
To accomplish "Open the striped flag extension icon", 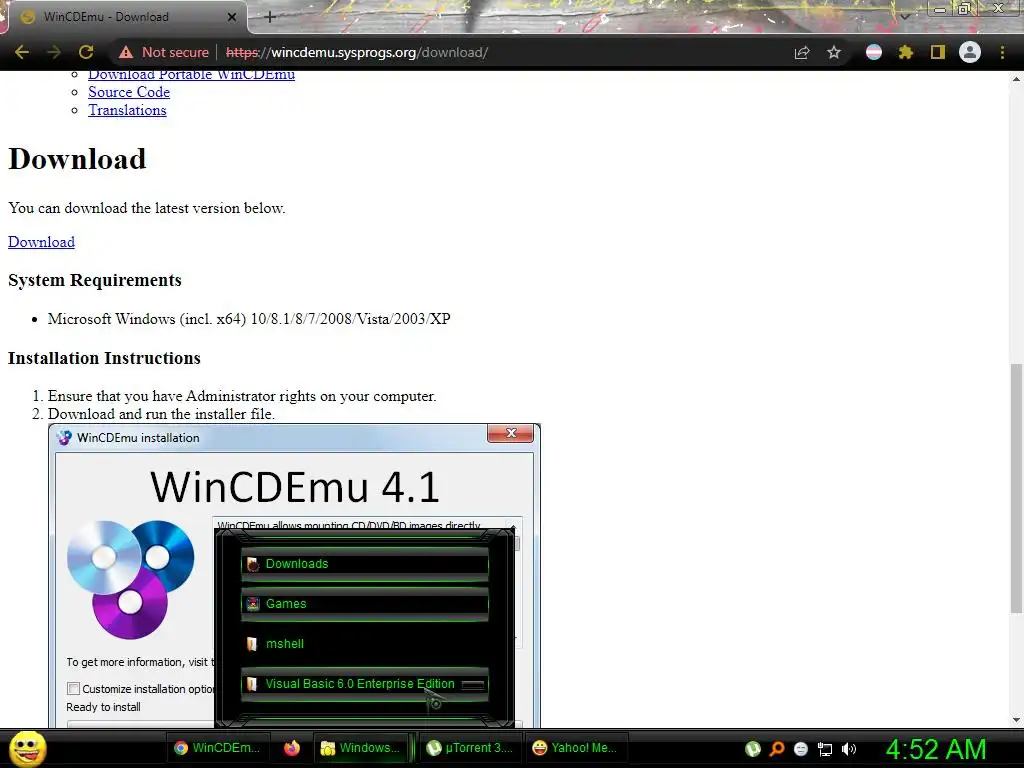I will [x=874, y=52].
